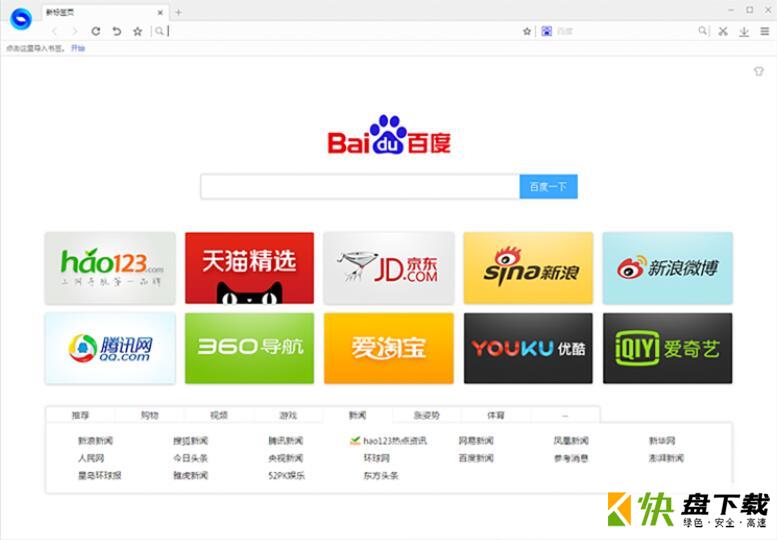Open the 新浪微博 tile
Screen dimensions: 777x540
click(667, 268)
